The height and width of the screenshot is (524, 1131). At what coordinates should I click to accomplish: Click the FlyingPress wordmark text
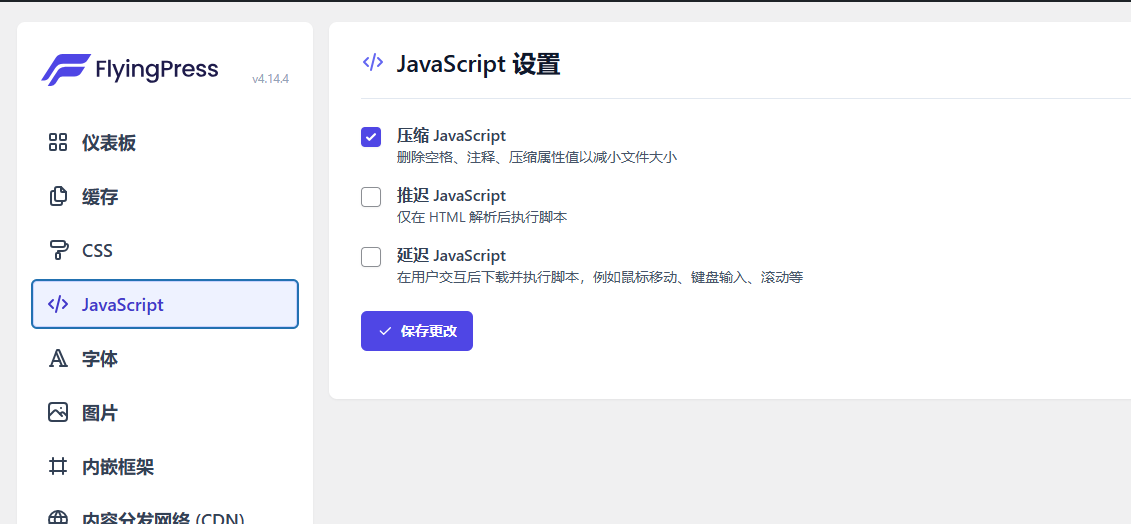tap(156, 69)
